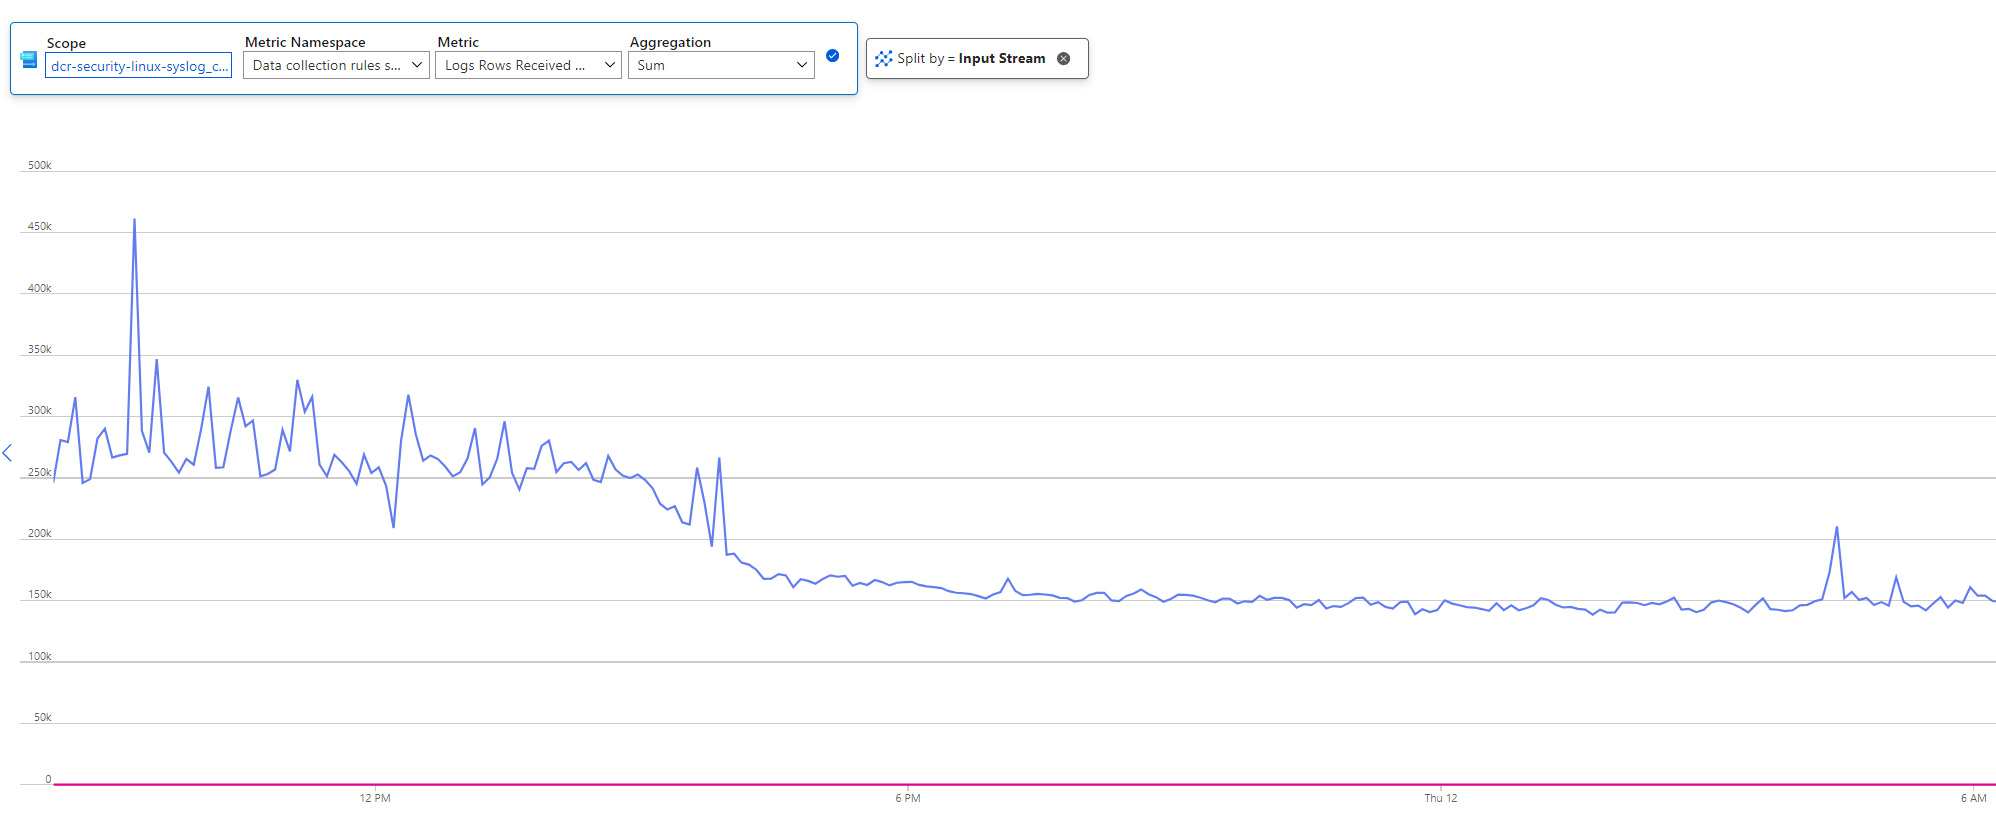Screen dimensions: 1996x825
Task: Click the Aggregation field label
Action: (x=670, y=42)
